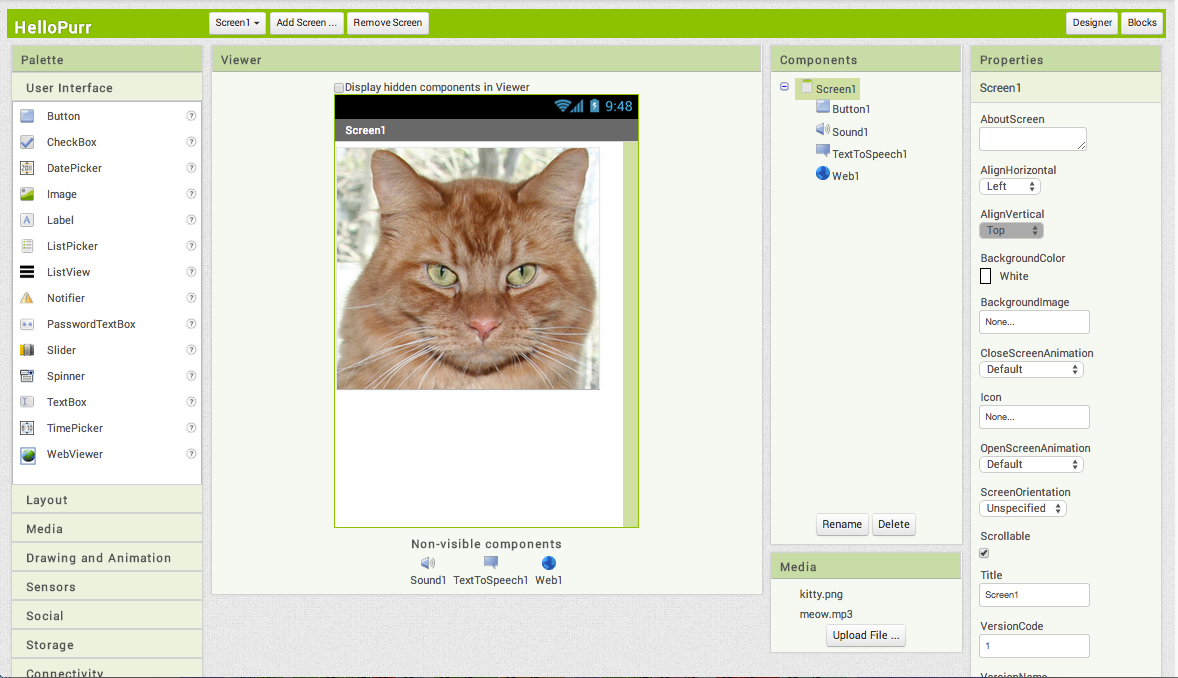This screenshot has height=678, width=1178.
Task: Open the OpenScreenAnimation Default dropdown
Action: click(1032, 465)
